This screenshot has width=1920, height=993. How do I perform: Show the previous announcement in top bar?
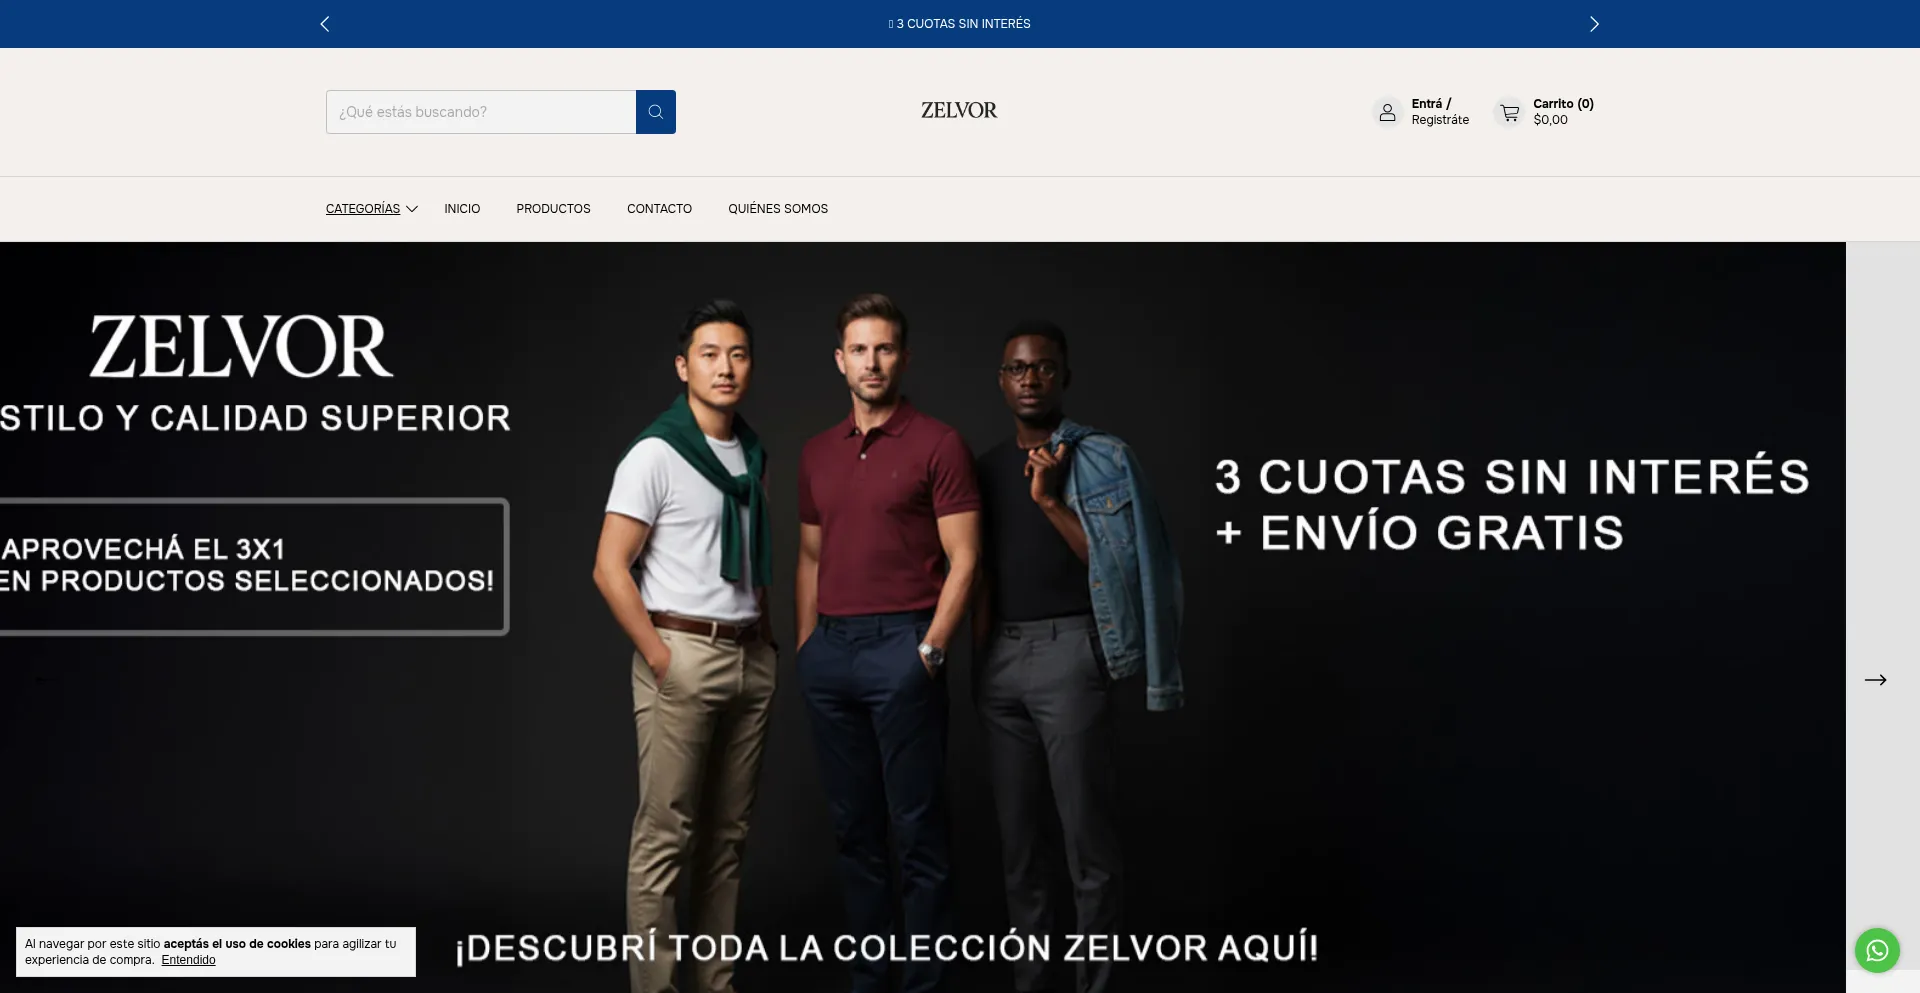[325, 24]
